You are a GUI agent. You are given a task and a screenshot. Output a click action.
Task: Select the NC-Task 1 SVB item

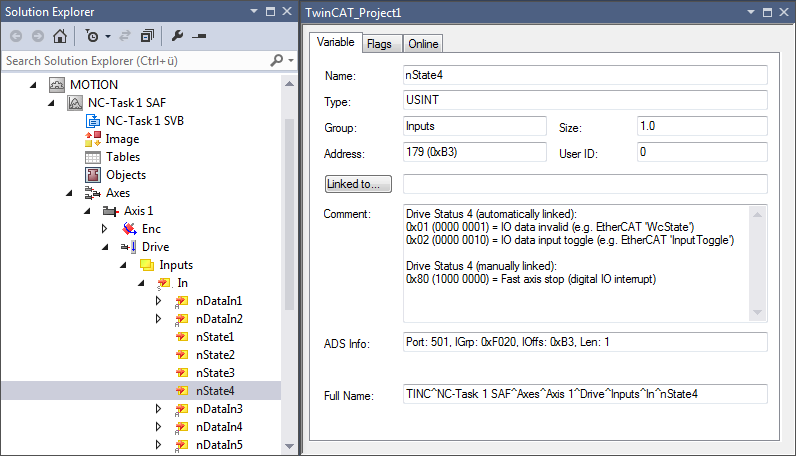tap(144, 121)
